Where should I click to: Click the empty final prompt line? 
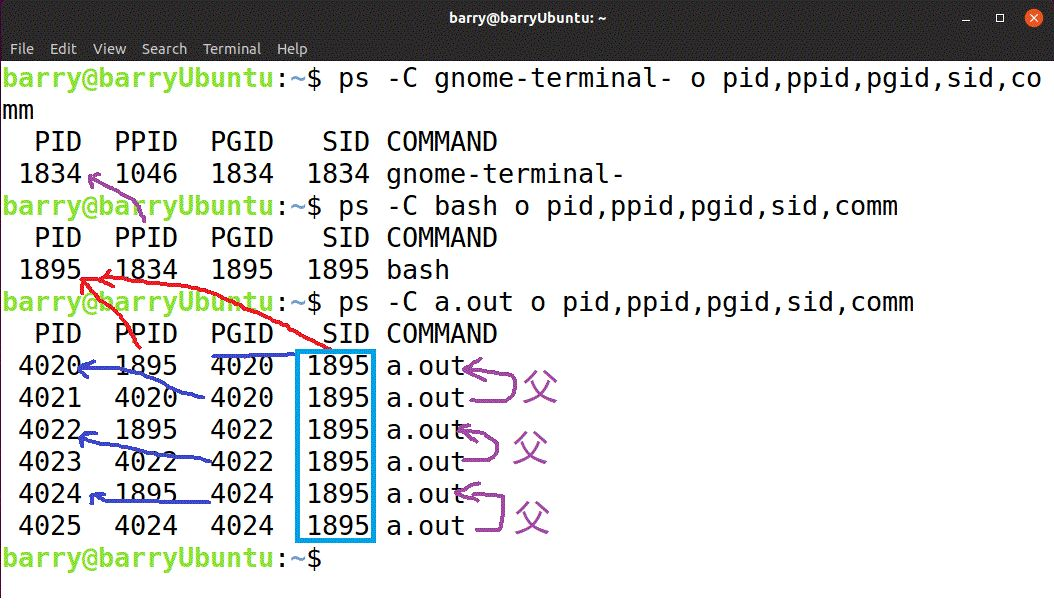[x=163, y=559]
